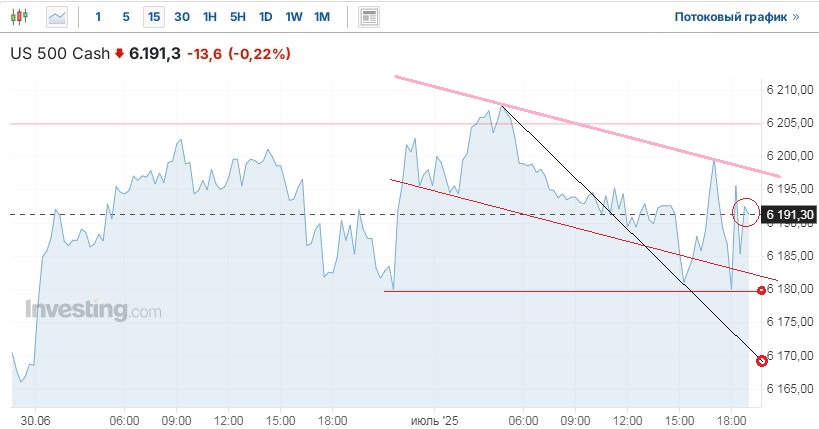The image size is (819, 429).
Task: Click the circled current price point on chart
Action: click(745, 212)
